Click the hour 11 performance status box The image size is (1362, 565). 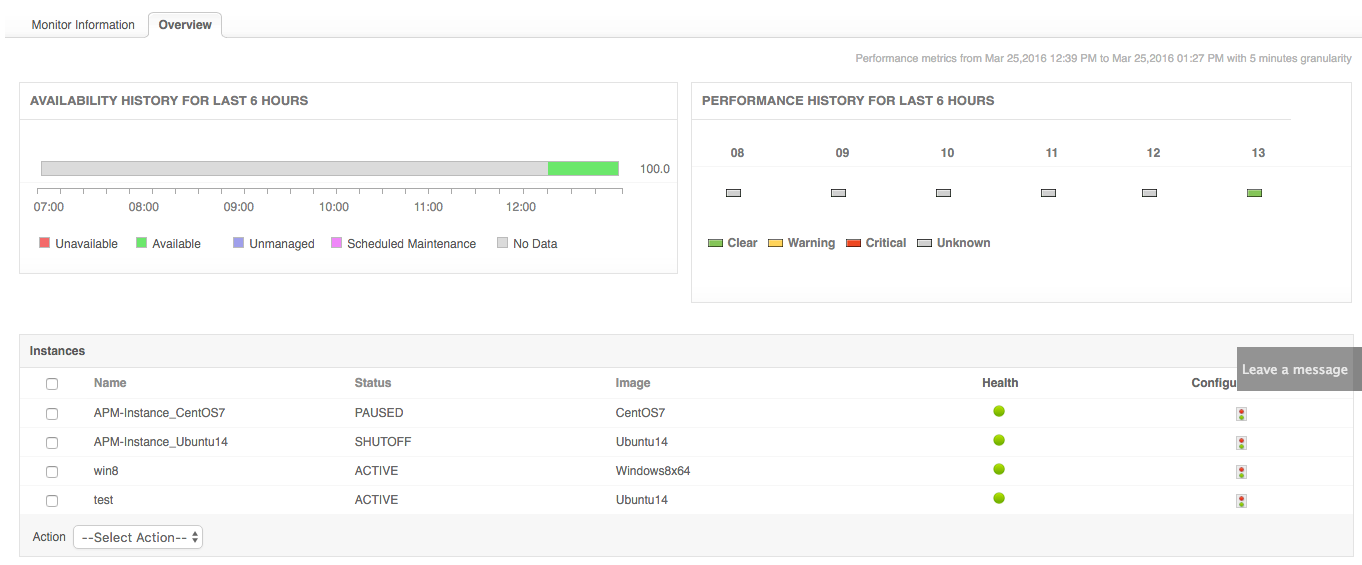(x=1049, y=193)
